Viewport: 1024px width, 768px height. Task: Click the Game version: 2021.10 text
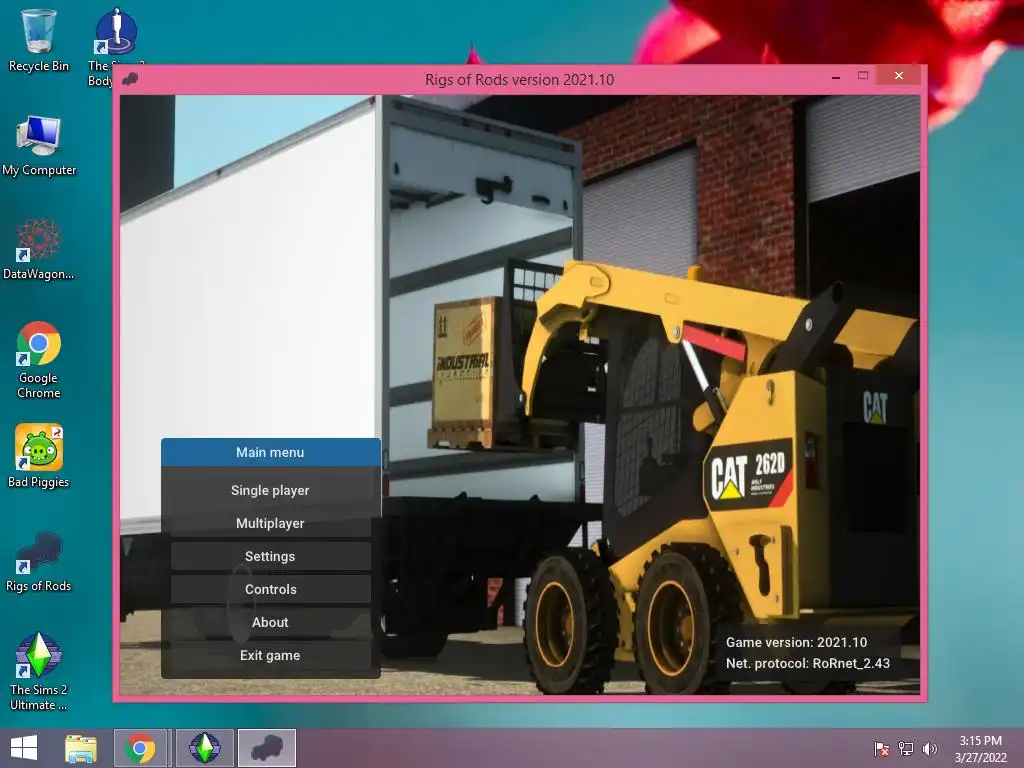click(x=796, y=642)
